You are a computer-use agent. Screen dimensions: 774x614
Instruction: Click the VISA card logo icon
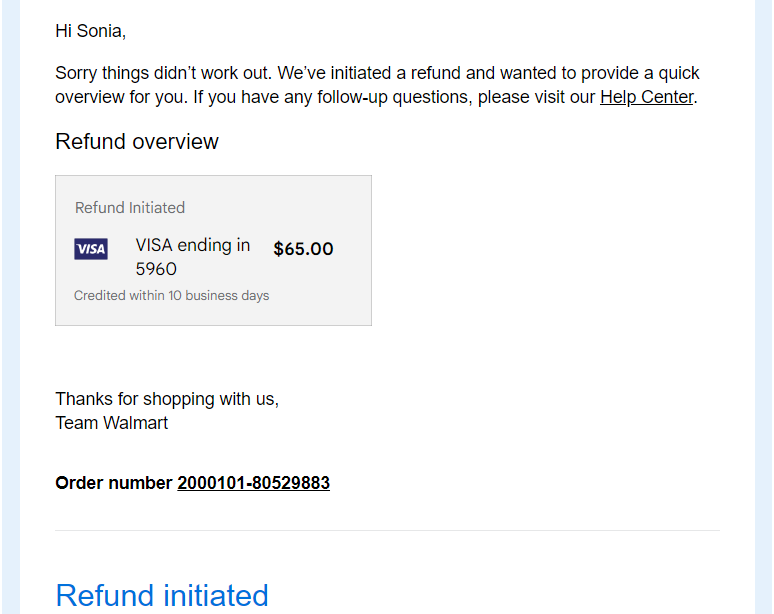tap(91, 249)
